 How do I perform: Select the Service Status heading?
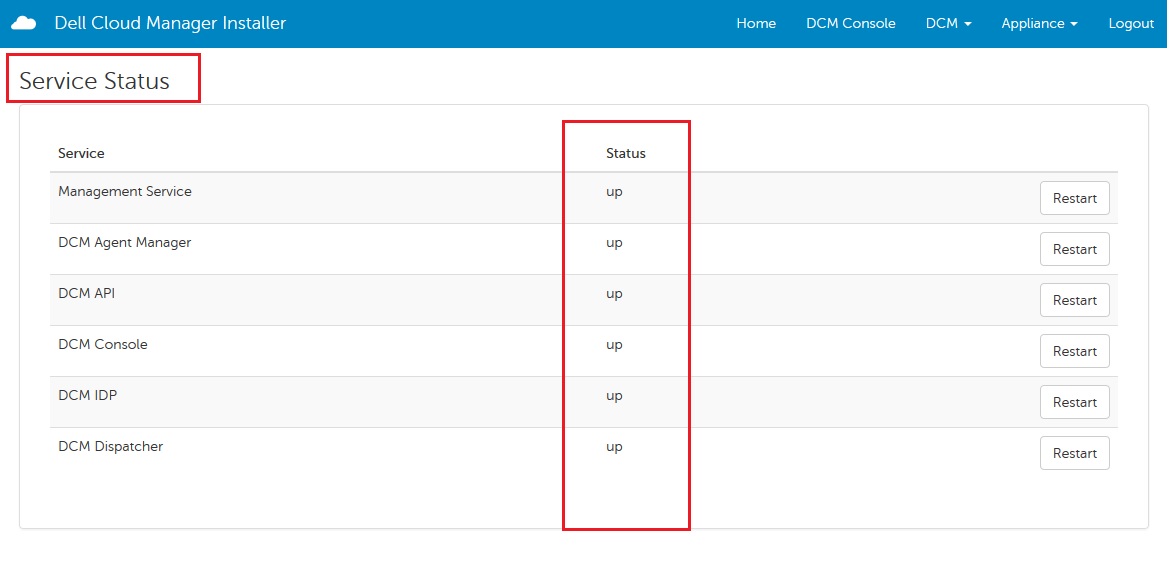point(95,81)
